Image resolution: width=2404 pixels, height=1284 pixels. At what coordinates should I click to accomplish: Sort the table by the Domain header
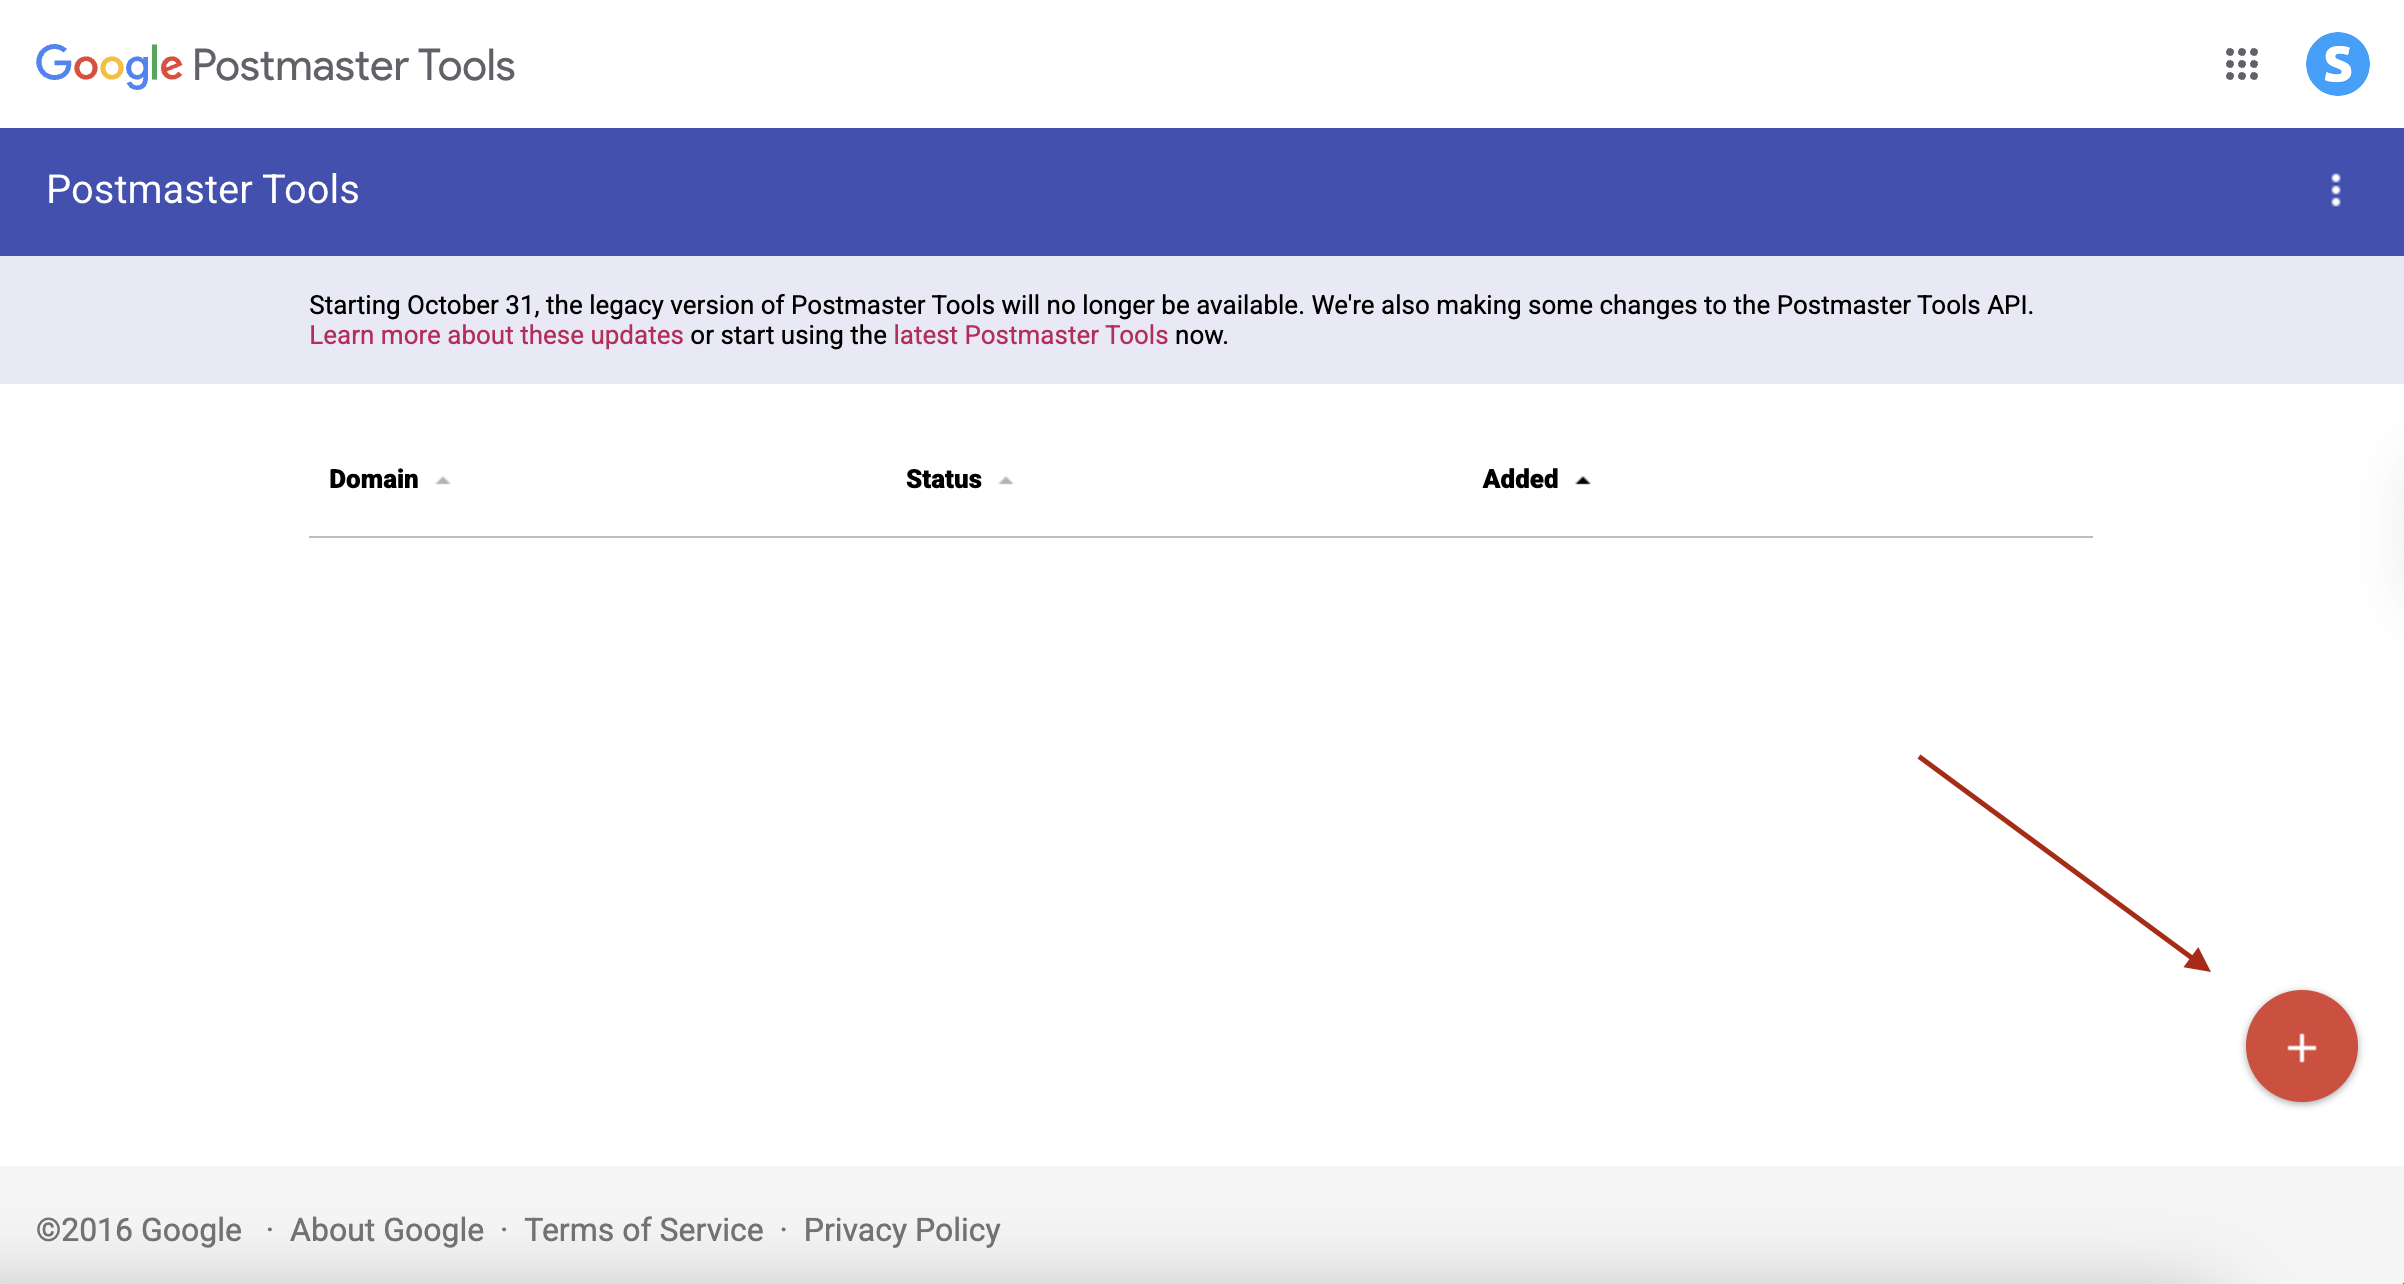click(373, 479)
